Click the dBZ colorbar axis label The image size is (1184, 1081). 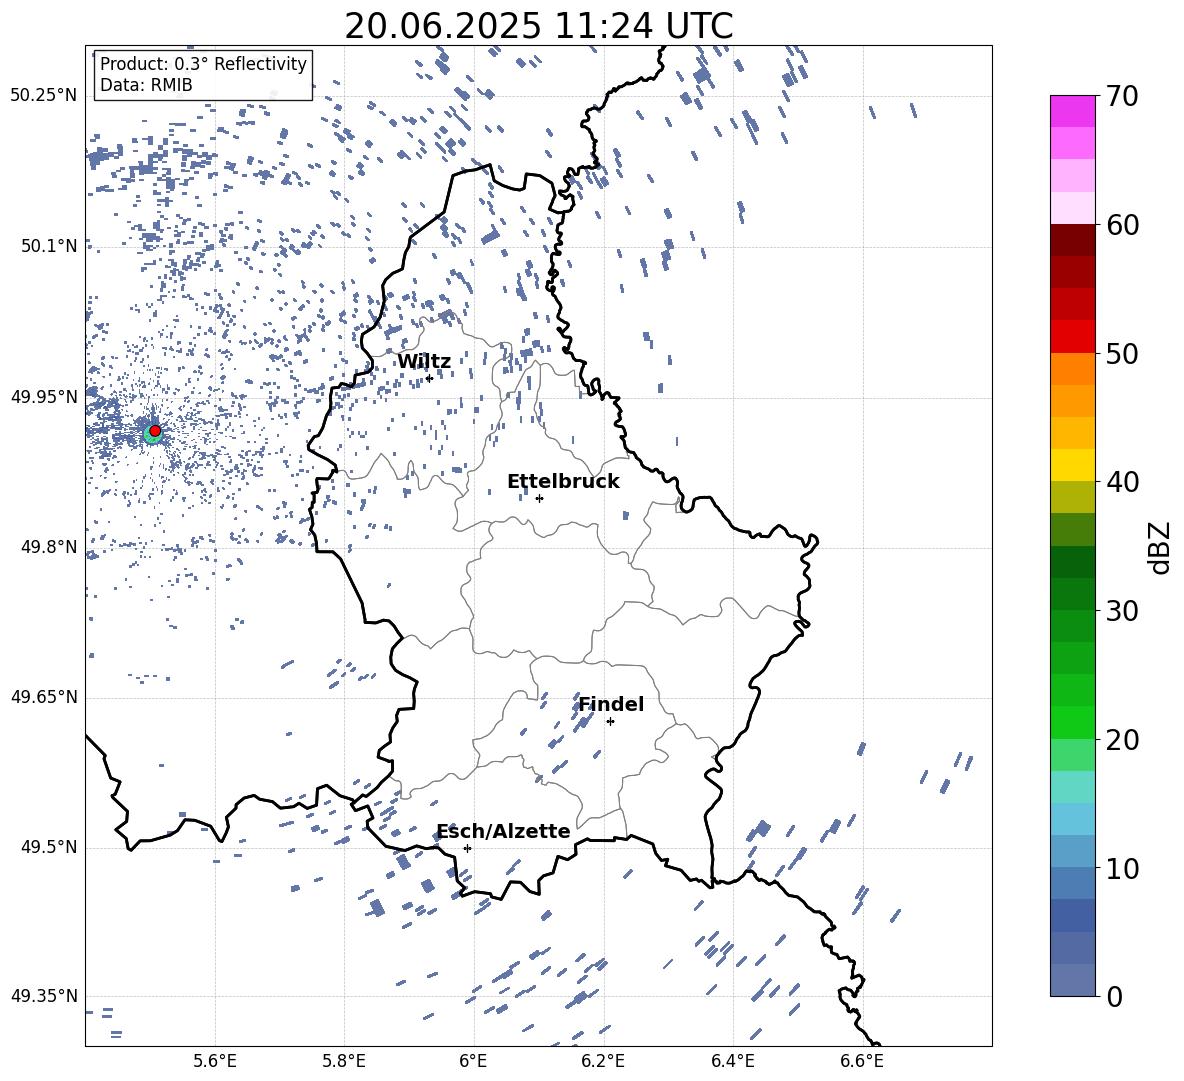tap(1161, 547)
